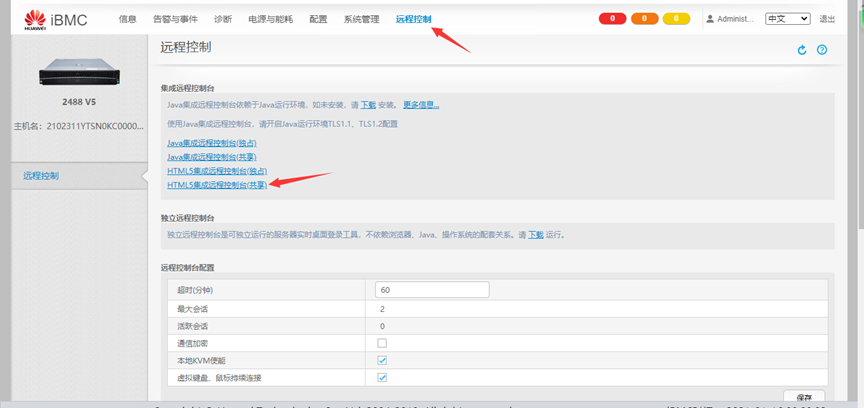This screenshot has height=408, width=864.
Task: Open the 更多信息 link
Action: pyautogui.click(x=421, y=104)
